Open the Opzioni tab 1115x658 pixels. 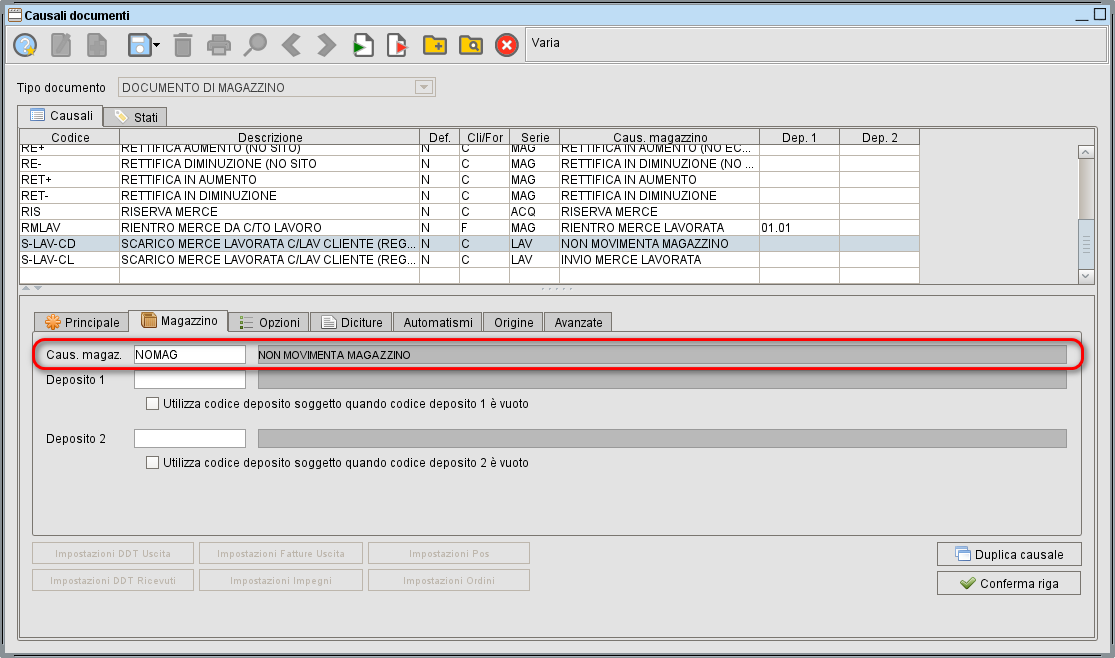pos(270,322)
